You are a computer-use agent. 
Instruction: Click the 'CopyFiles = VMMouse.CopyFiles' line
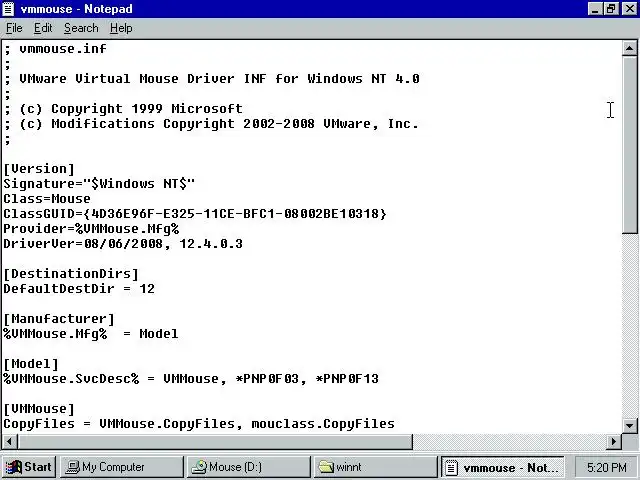click(199, 424)
